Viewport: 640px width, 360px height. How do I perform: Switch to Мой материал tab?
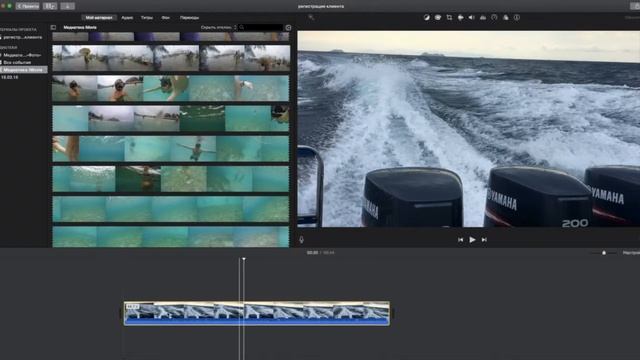[99, 18]
